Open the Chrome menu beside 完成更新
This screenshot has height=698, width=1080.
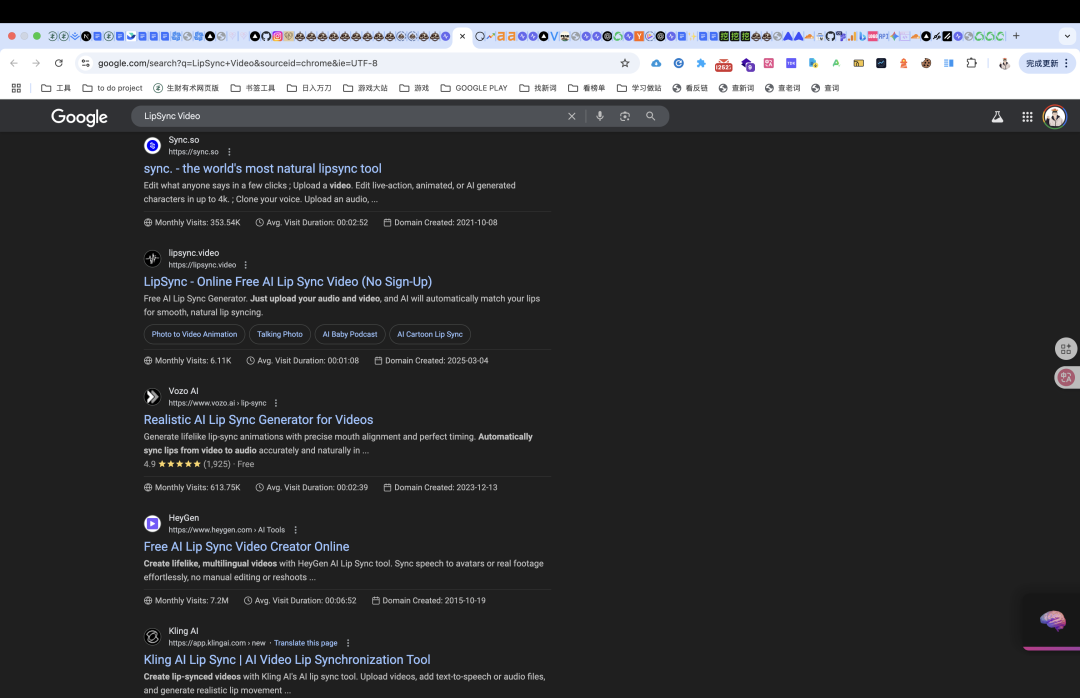pyautogui.click(x=1066, y=63)
